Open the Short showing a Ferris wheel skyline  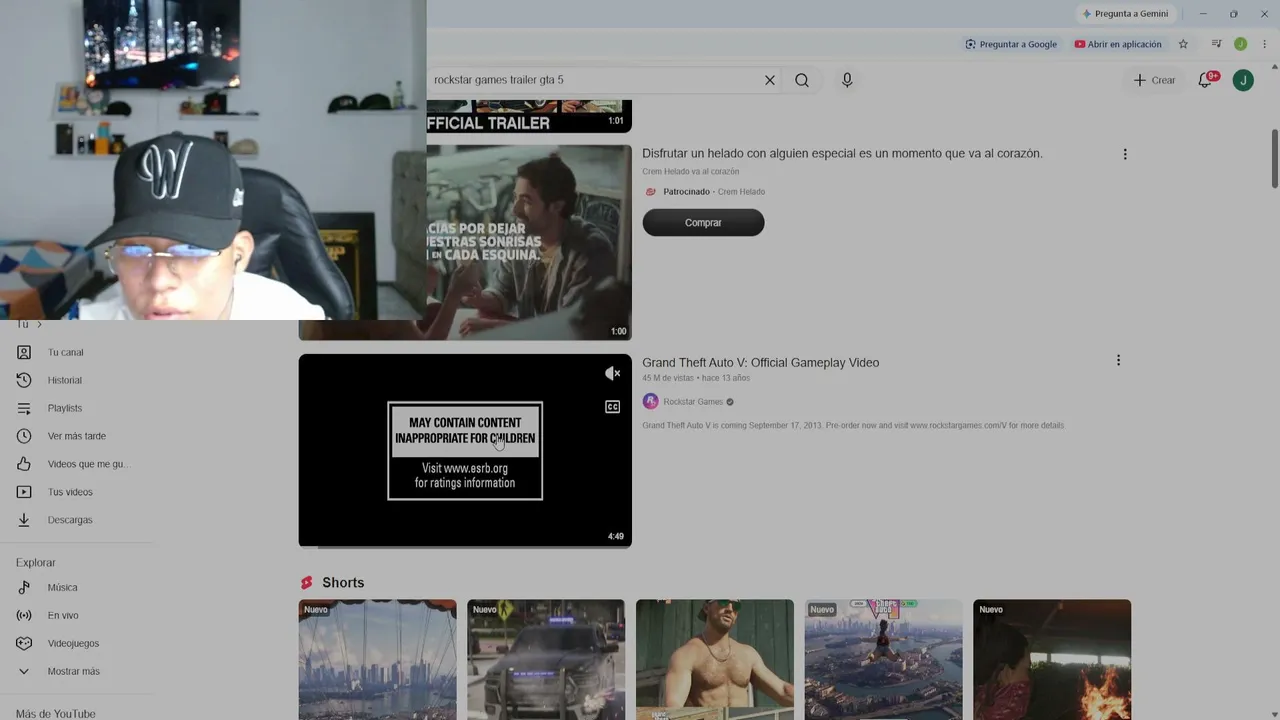(x=377, y=660)
